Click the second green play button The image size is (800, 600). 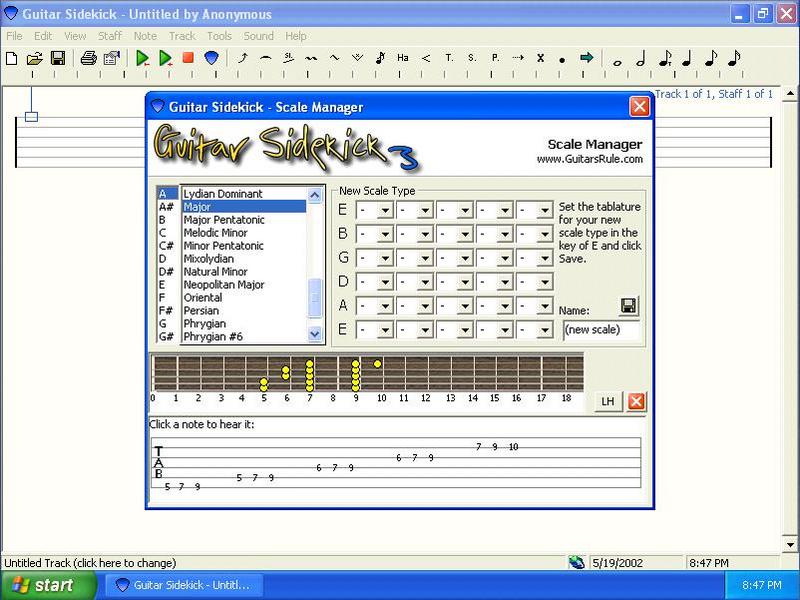point(165,58)
